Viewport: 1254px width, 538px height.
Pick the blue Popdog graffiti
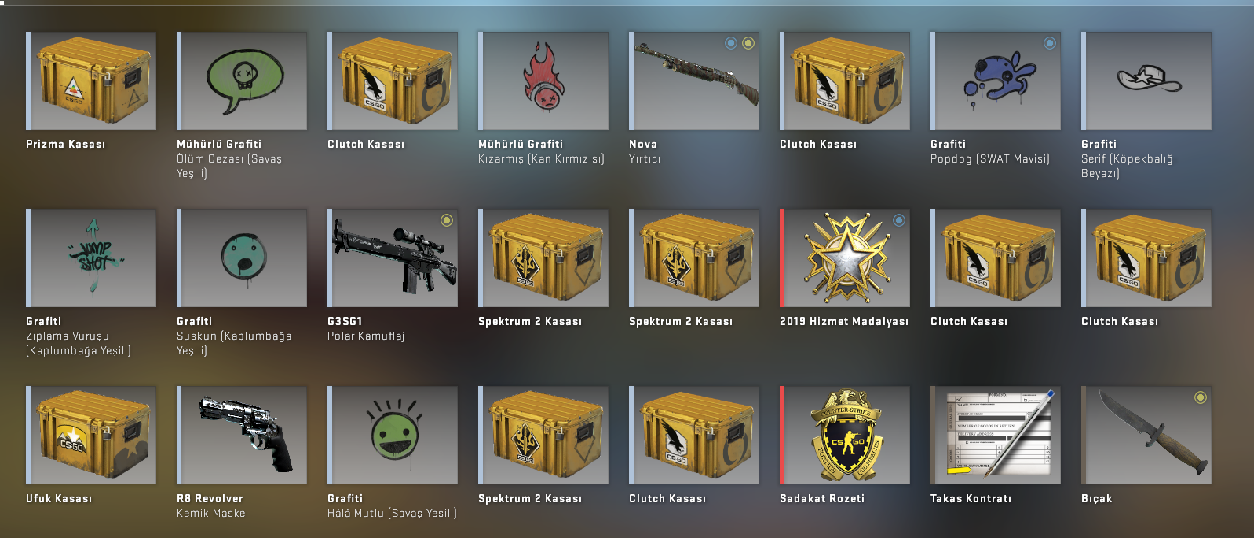pyautogui.click(x=996, y=81)
